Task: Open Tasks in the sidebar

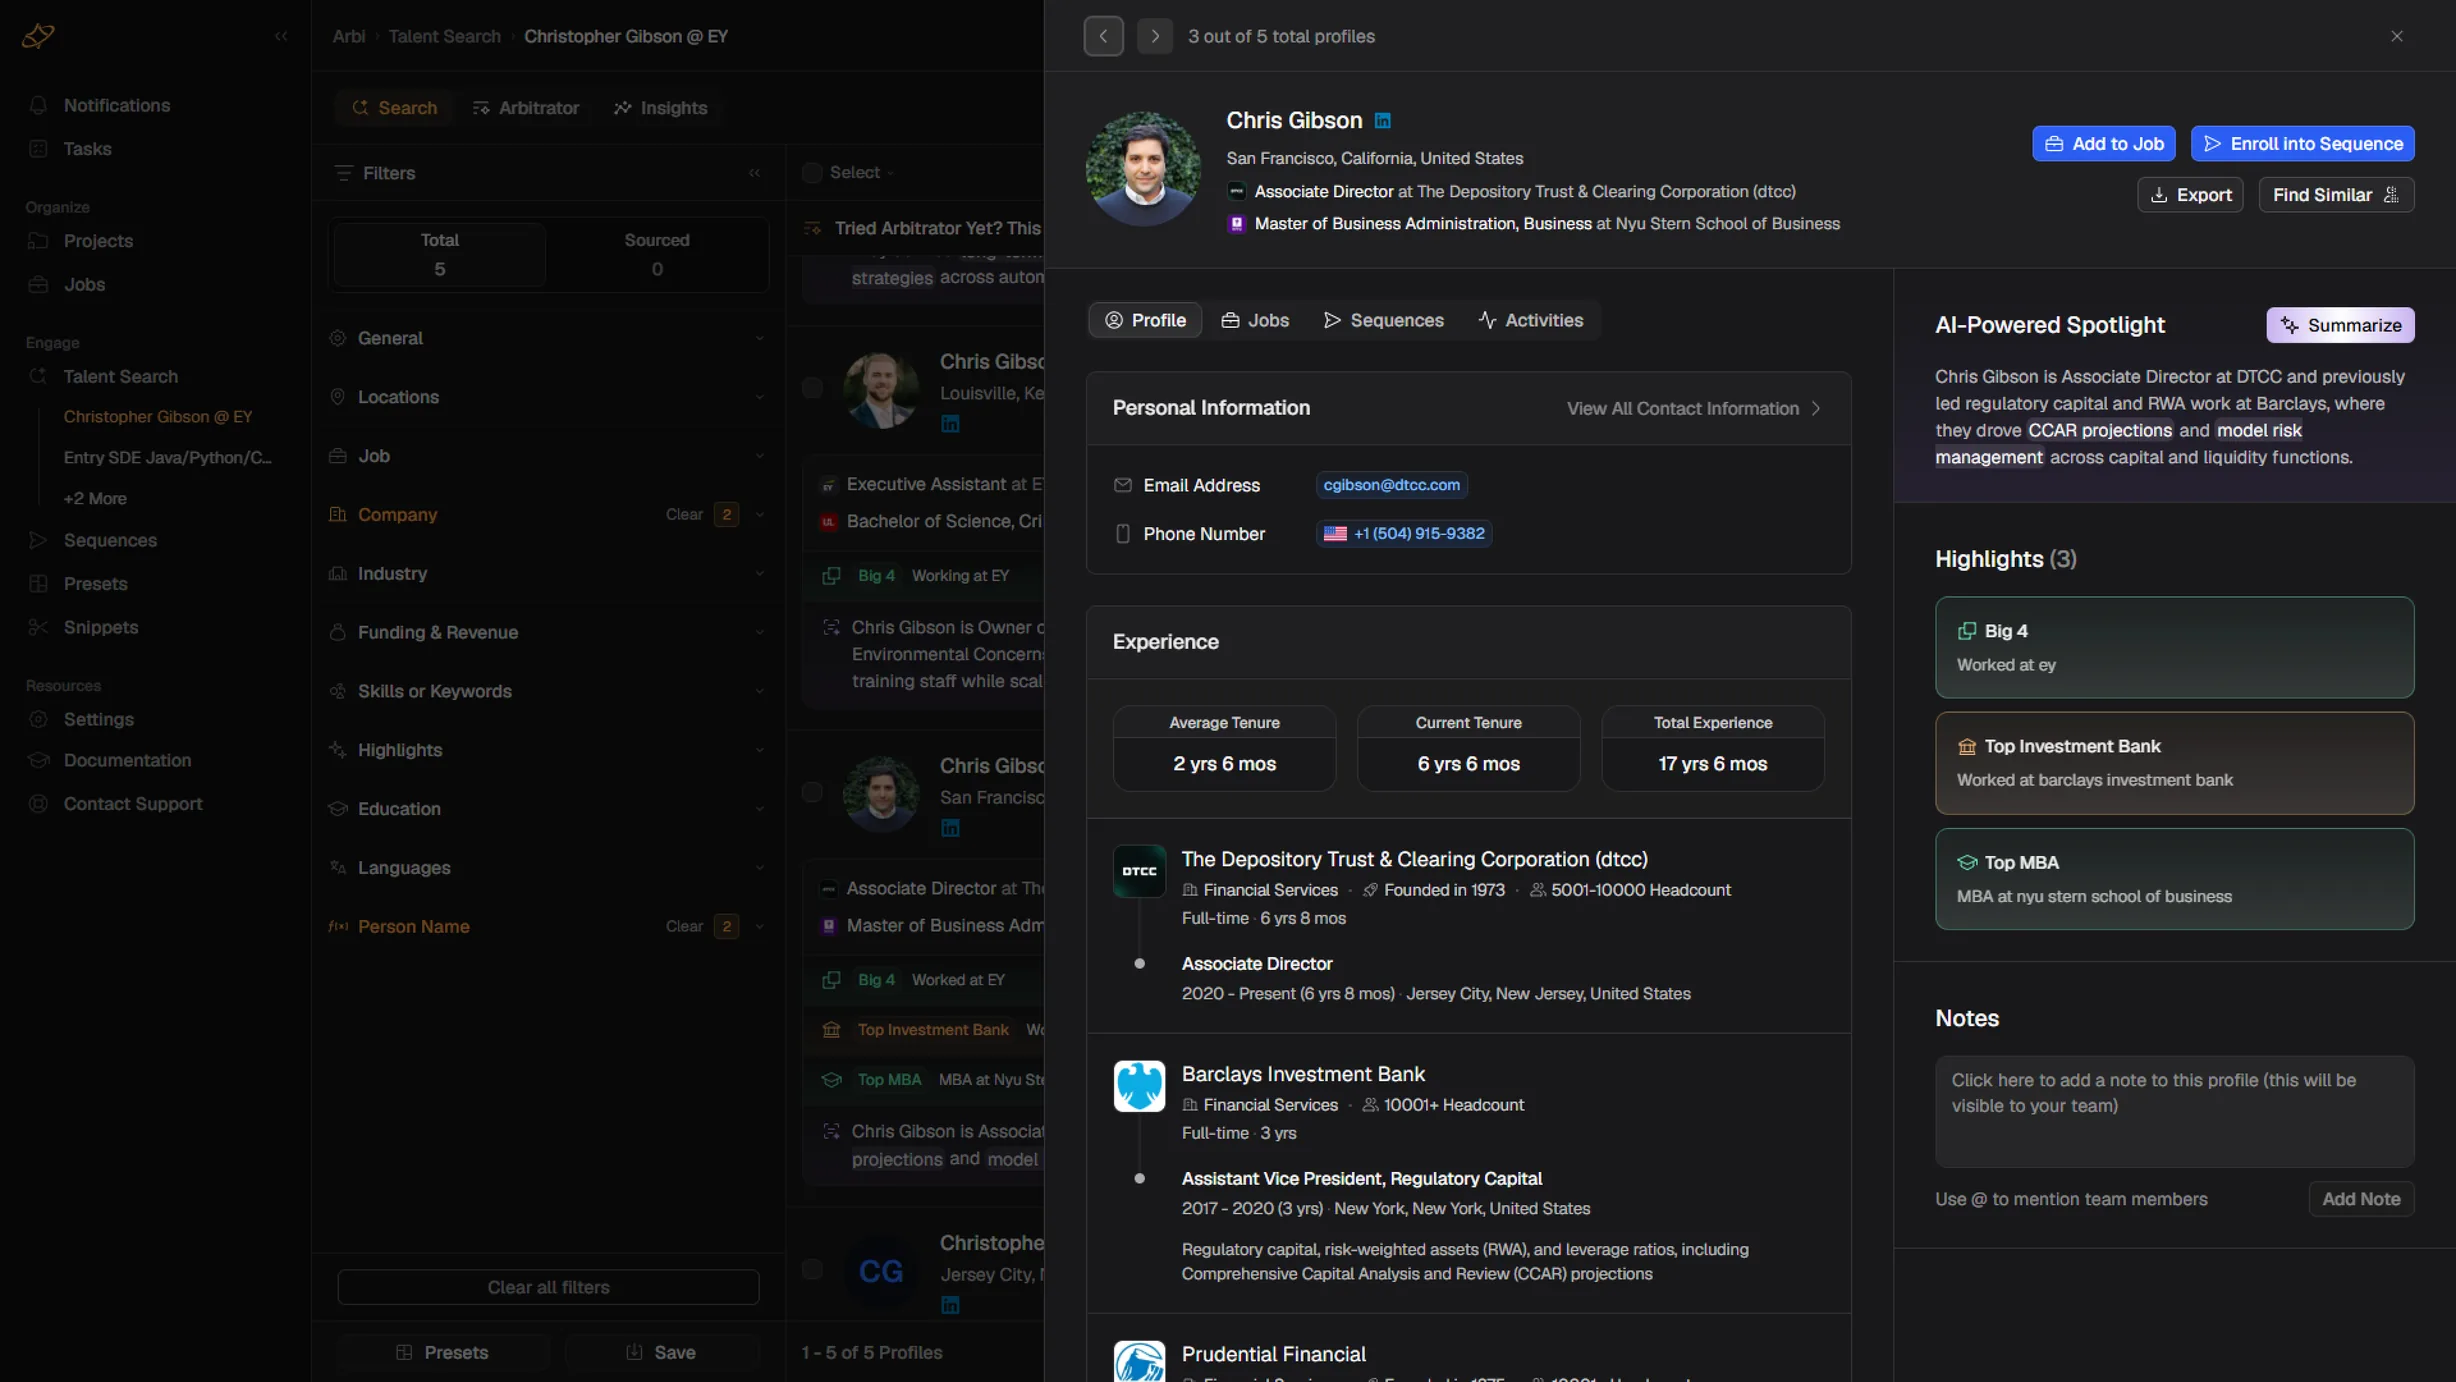Action: (87, 149)
